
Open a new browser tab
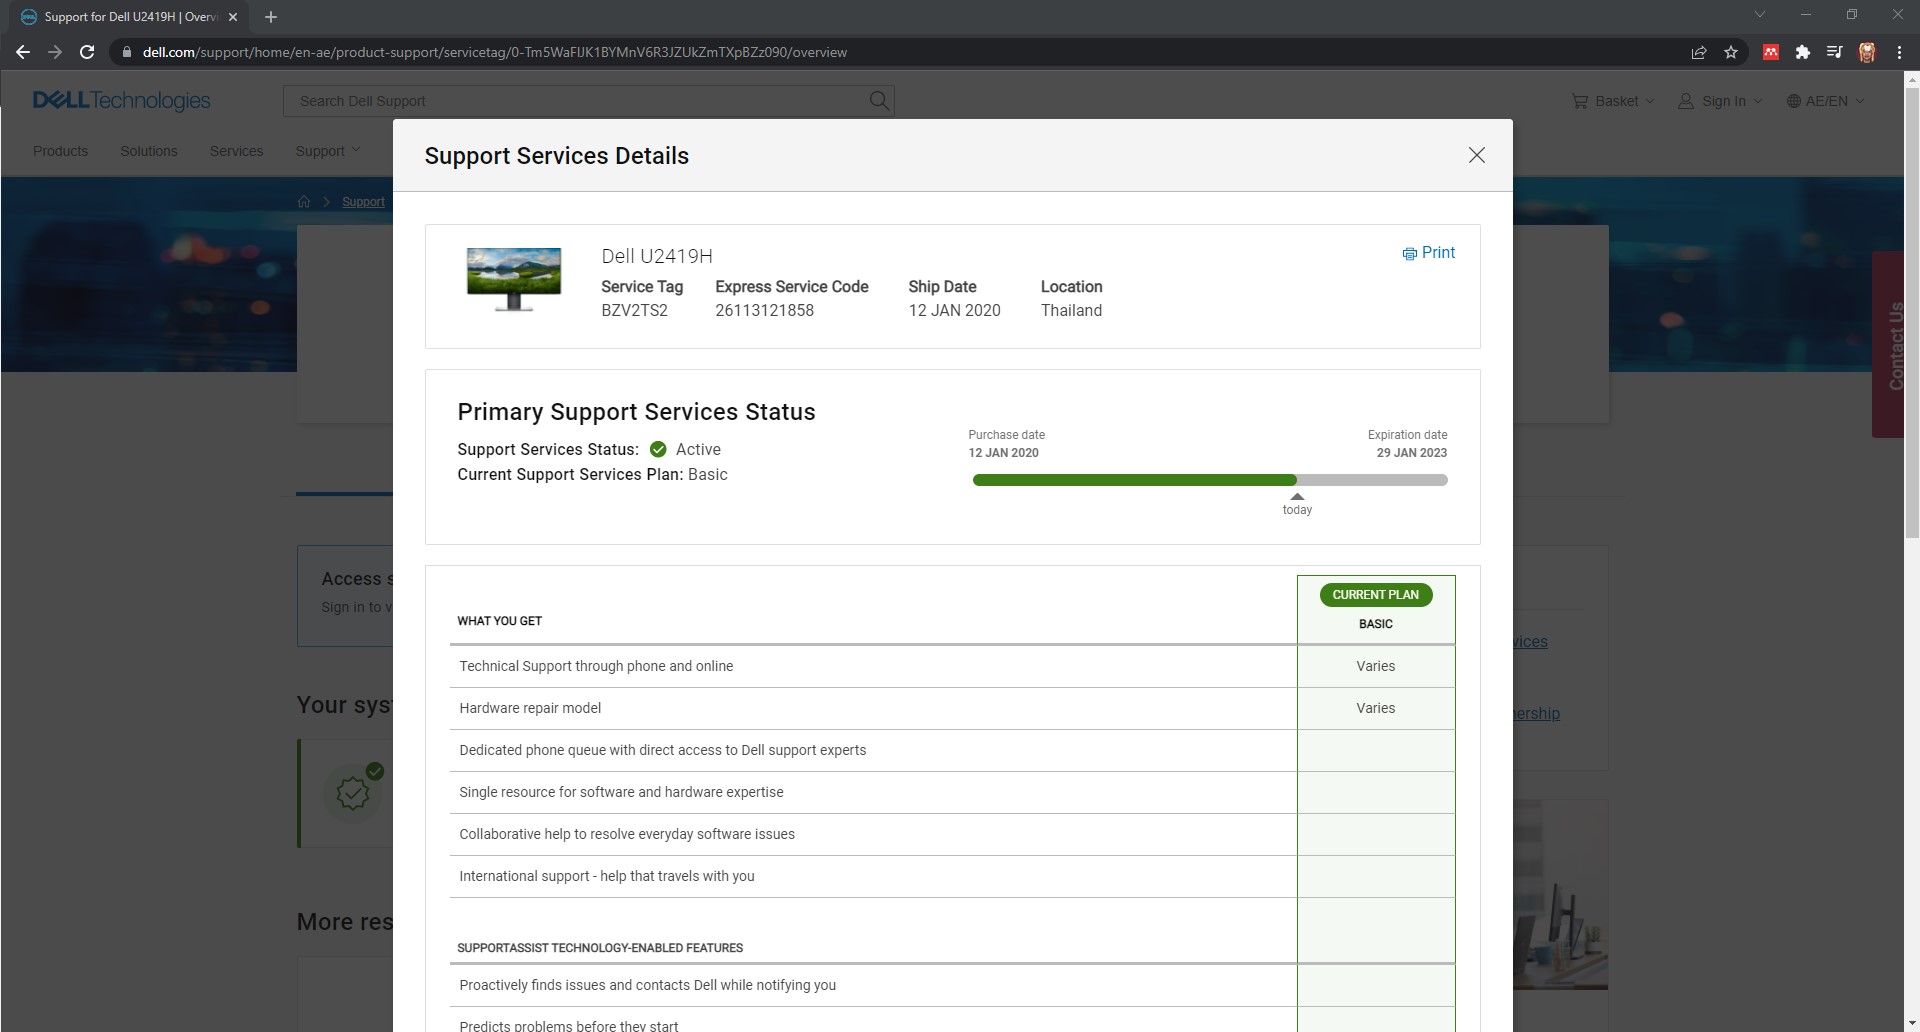[271, 17]
